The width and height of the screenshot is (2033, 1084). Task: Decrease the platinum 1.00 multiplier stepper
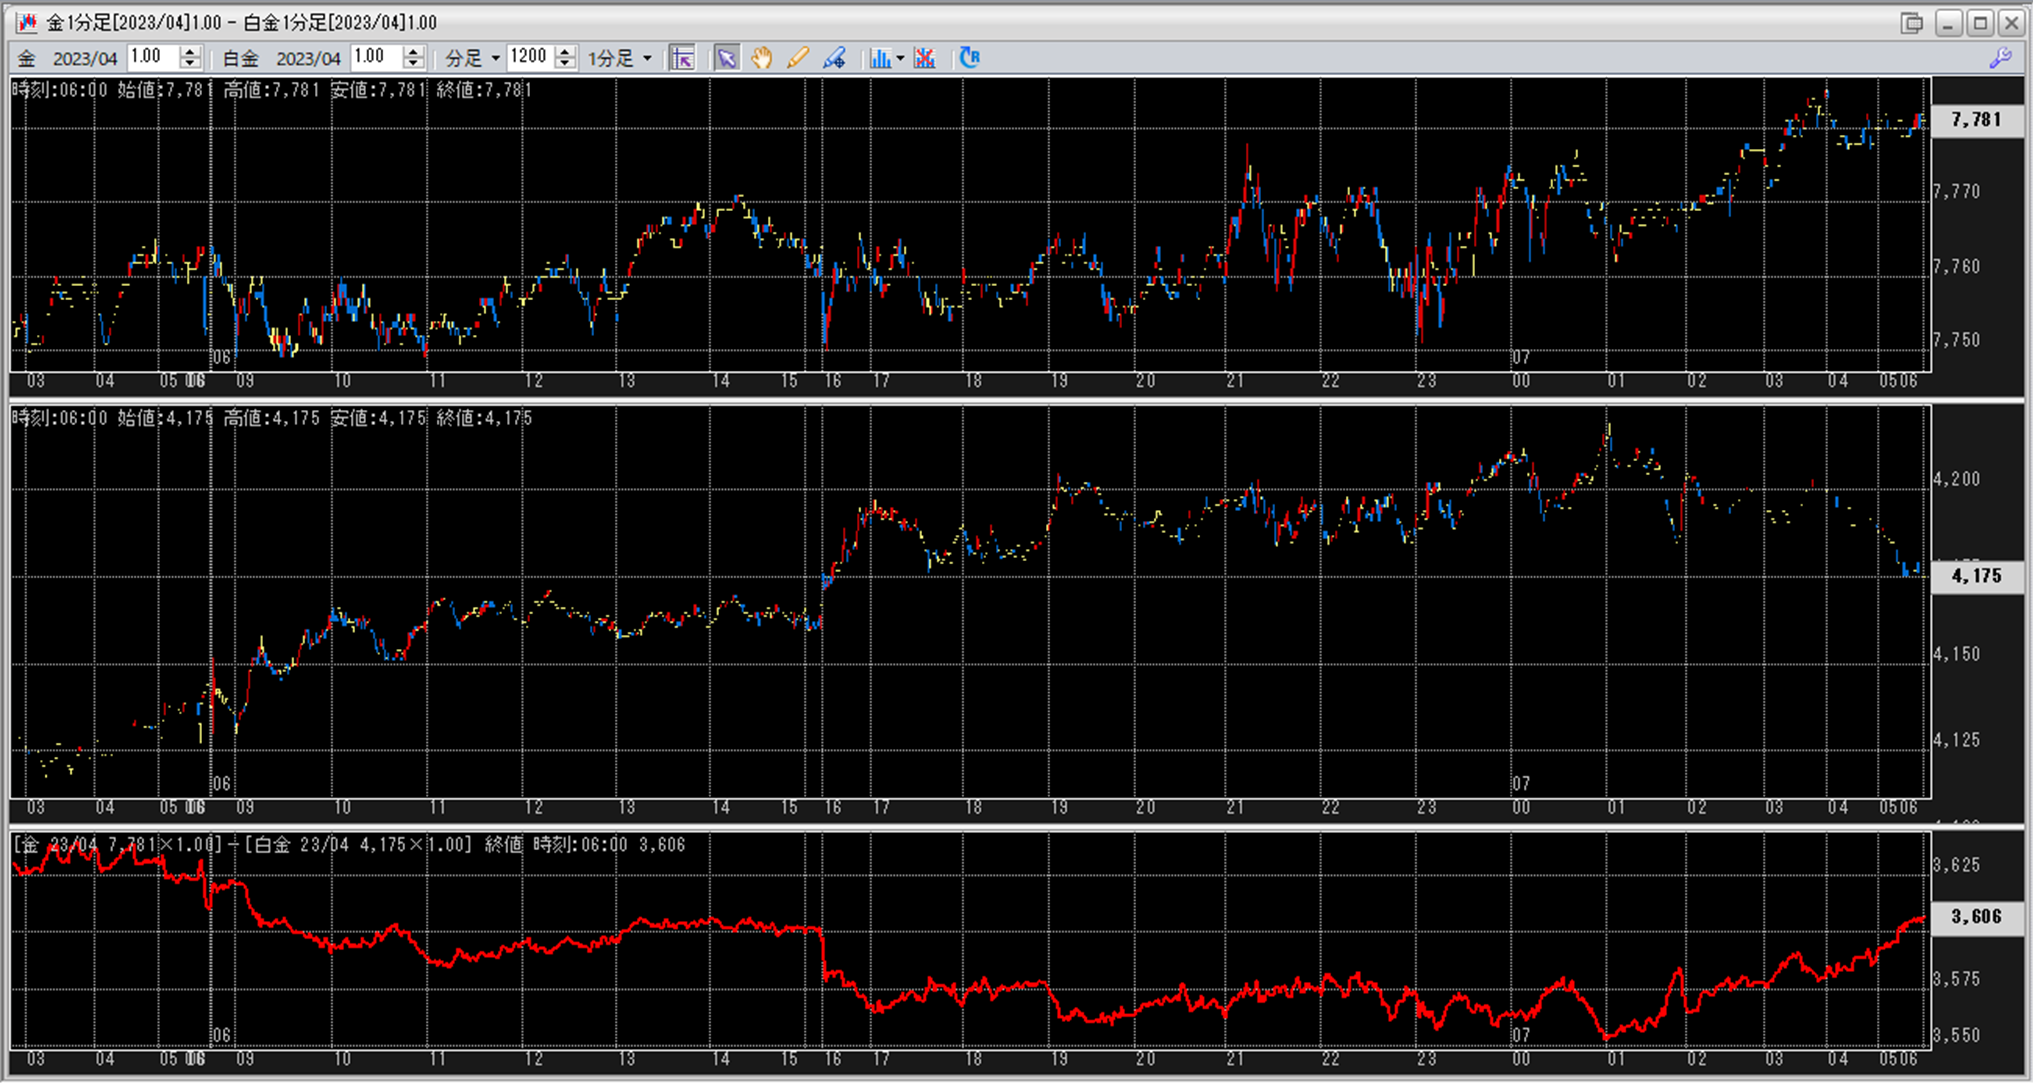pyautogui.click(x=413, y=64)
